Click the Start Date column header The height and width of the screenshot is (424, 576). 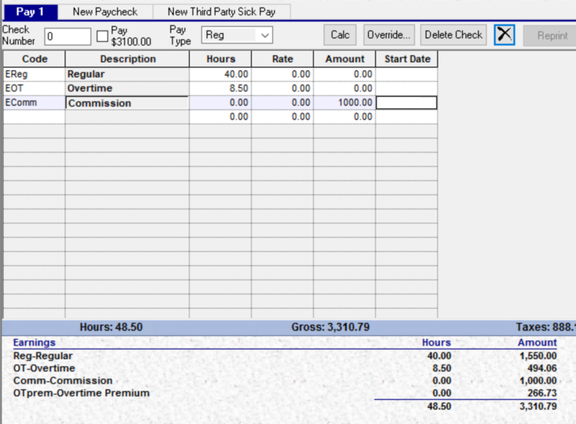click(407, 59)
